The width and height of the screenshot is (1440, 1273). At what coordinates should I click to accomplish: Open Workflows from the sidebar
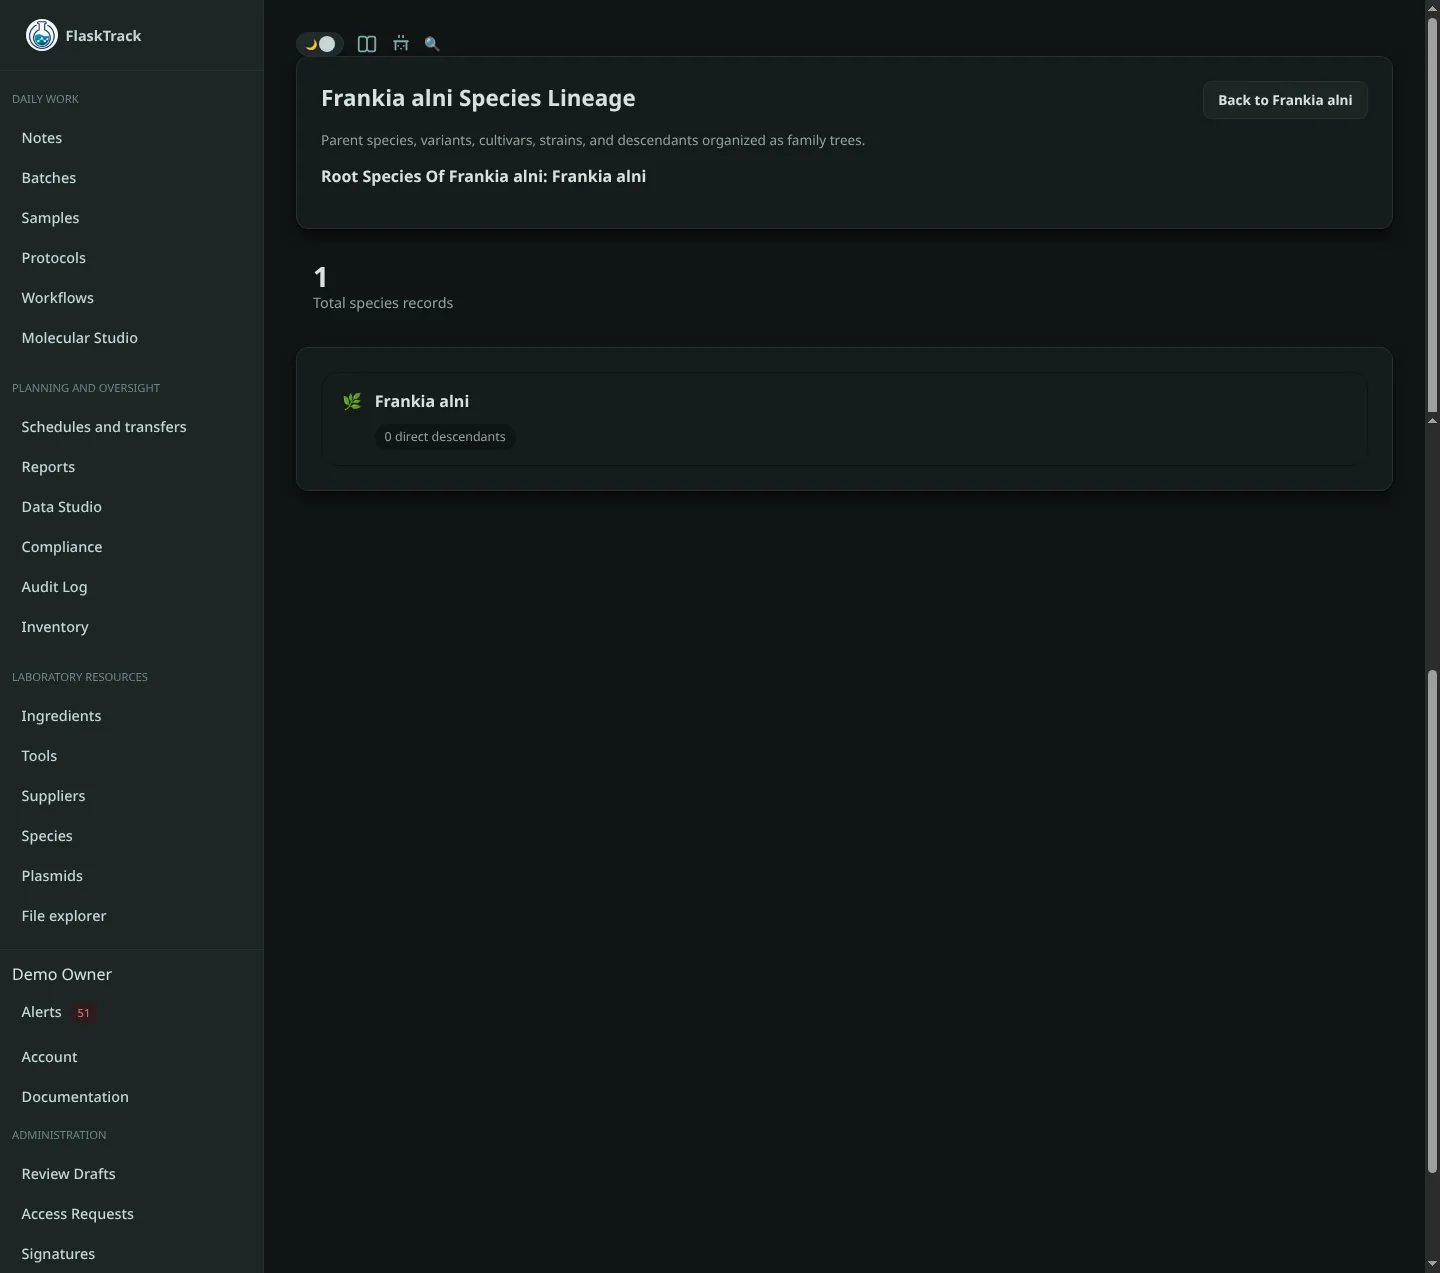(58, 298)
